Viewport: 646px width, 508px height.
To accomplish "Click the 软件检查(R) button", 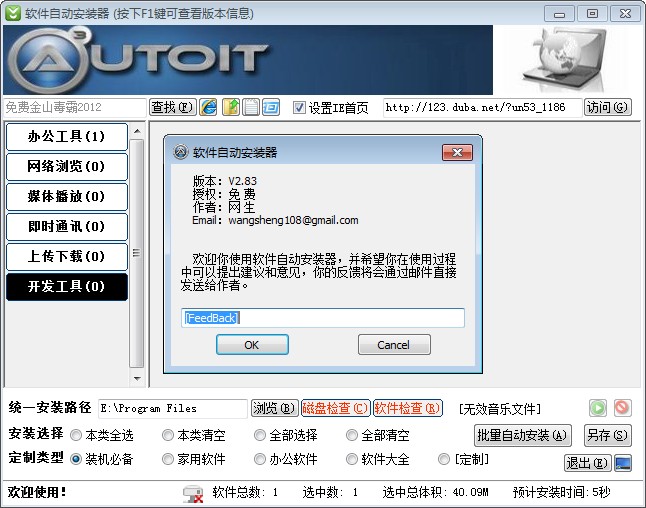I will pos(408,408).
